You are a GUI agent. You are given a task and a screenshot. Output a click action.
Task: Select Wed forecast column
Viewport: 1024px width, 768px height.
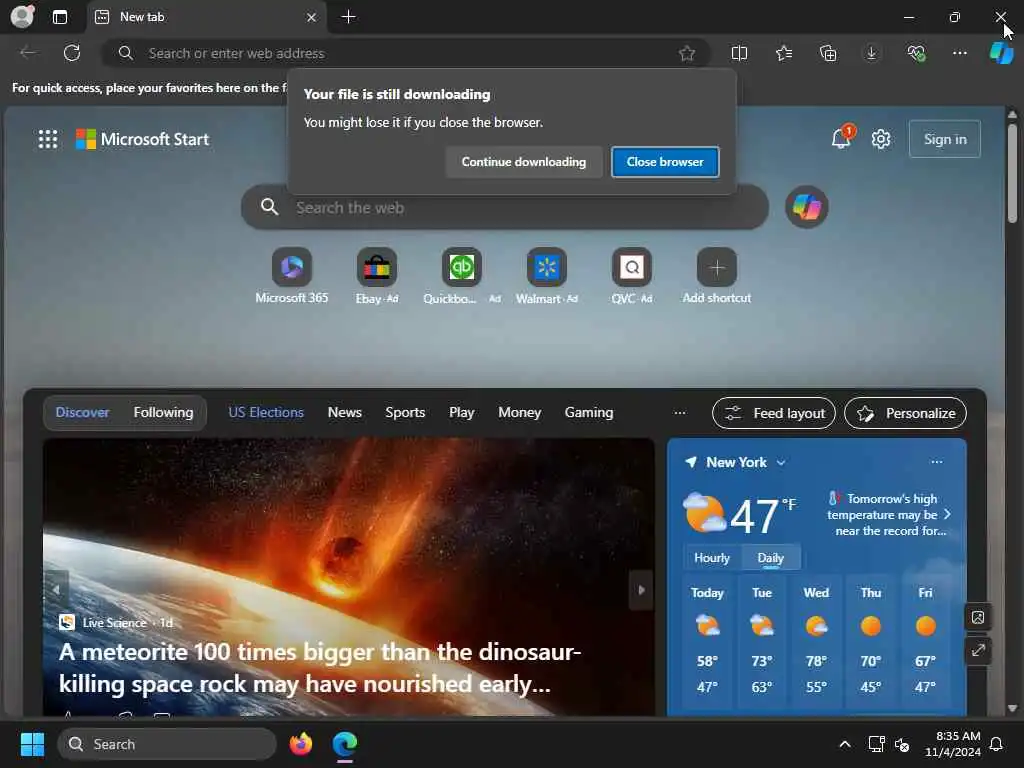pos(816,642)
